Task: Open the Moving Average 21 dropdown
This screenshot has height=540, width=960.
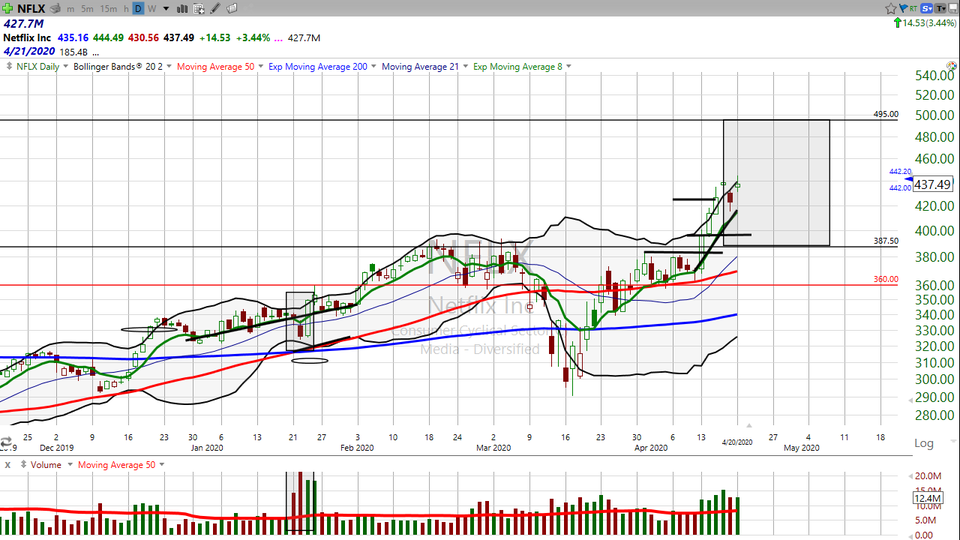Action: pos(465,66)
